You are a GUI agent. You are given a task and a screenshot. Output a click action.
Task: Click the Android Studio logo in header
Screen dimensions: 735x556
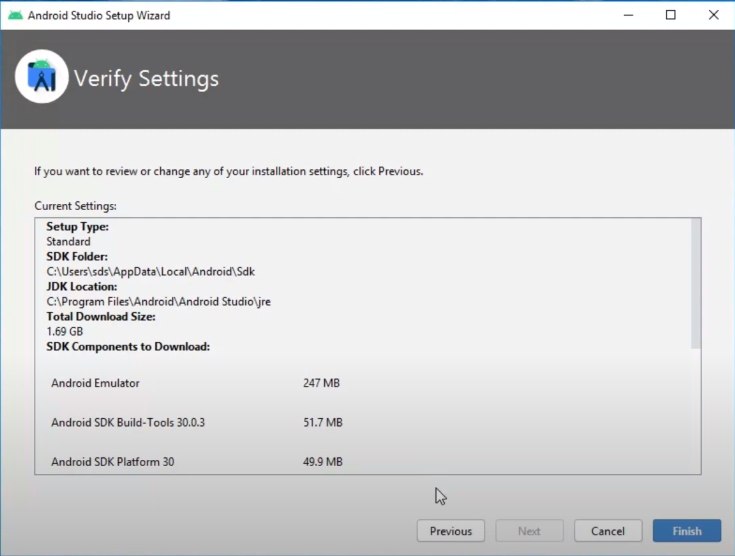[42, 76]
